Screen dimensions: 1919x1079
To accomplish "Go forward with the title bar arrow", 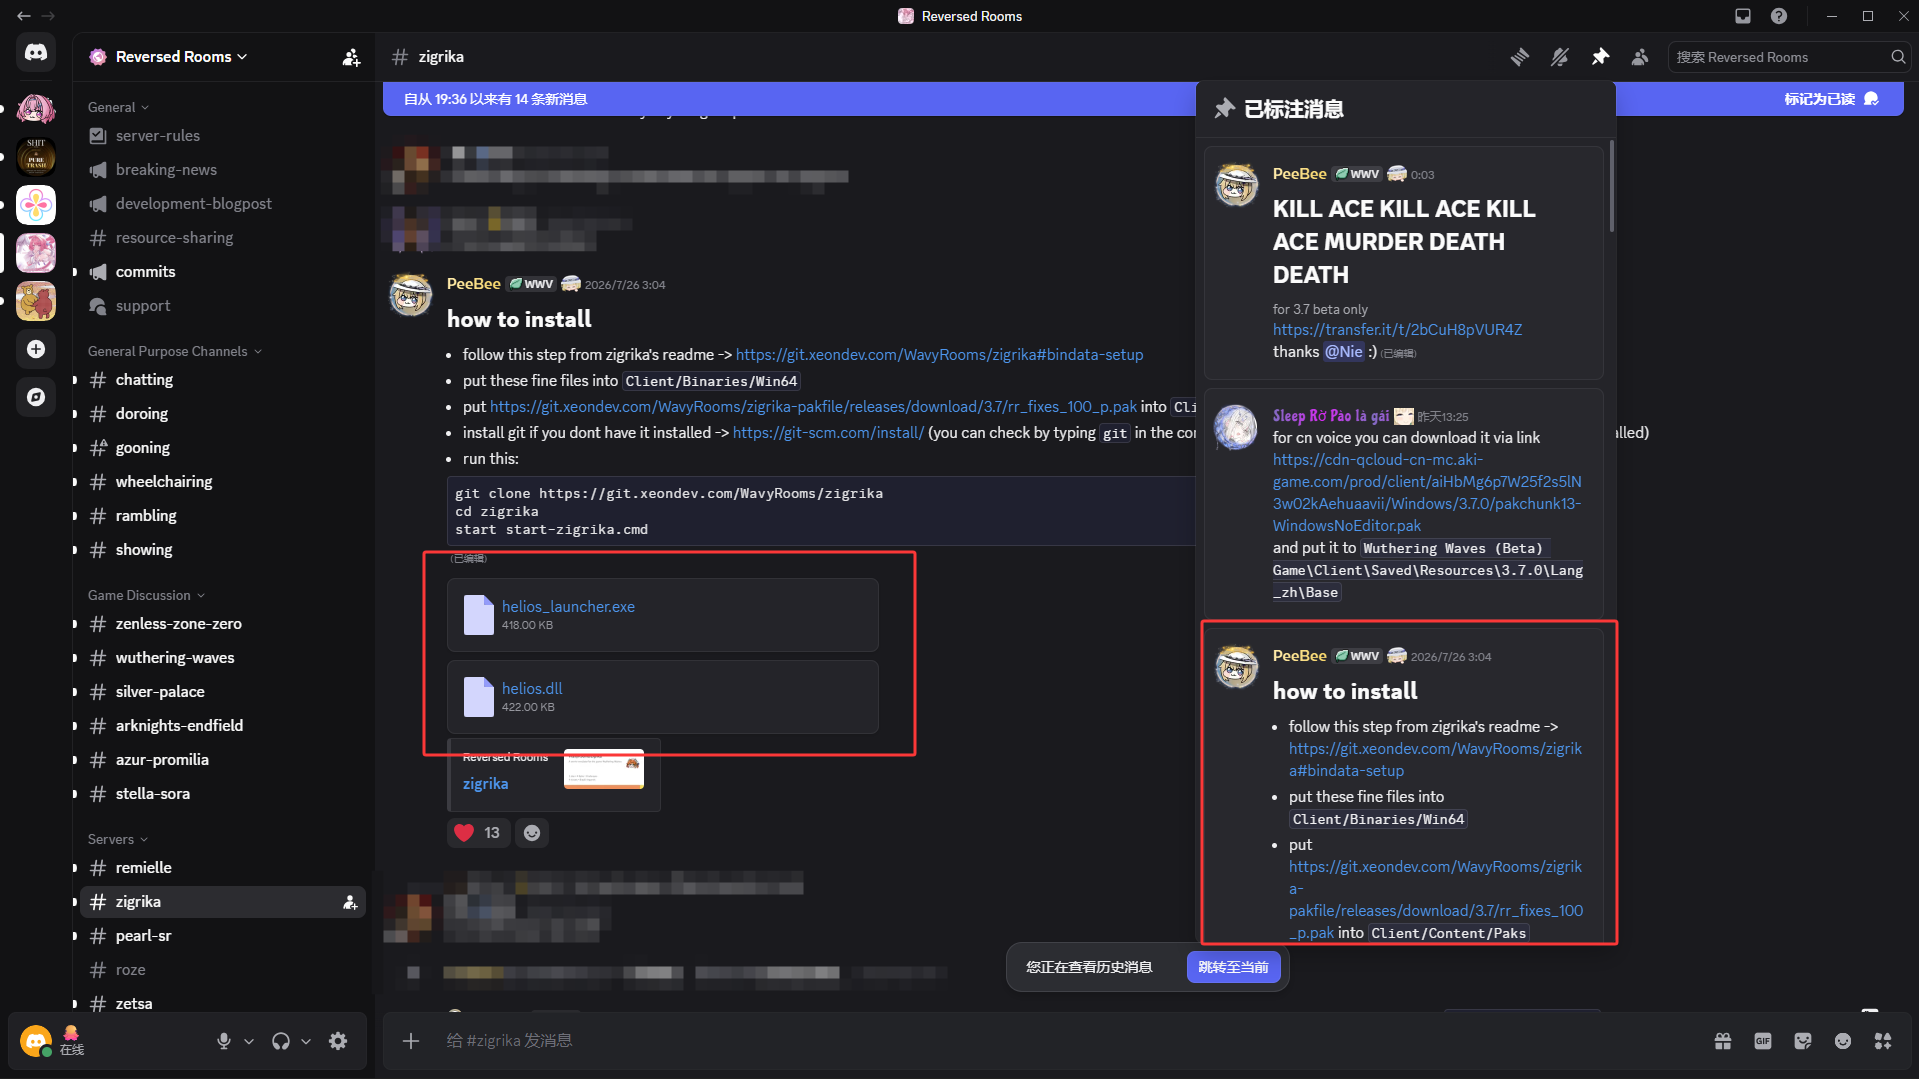I will click(48, 16).
